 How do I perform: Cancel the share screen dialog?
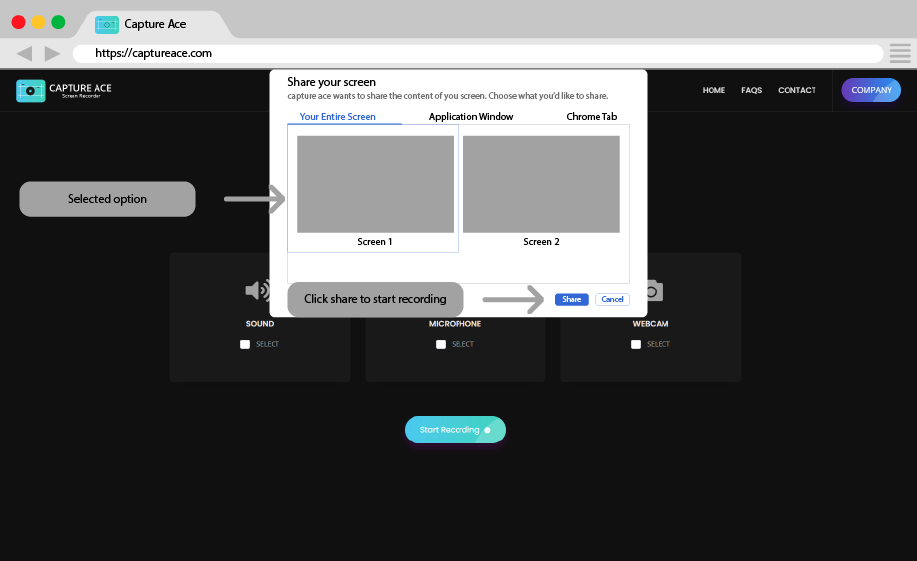coord(612,300)
